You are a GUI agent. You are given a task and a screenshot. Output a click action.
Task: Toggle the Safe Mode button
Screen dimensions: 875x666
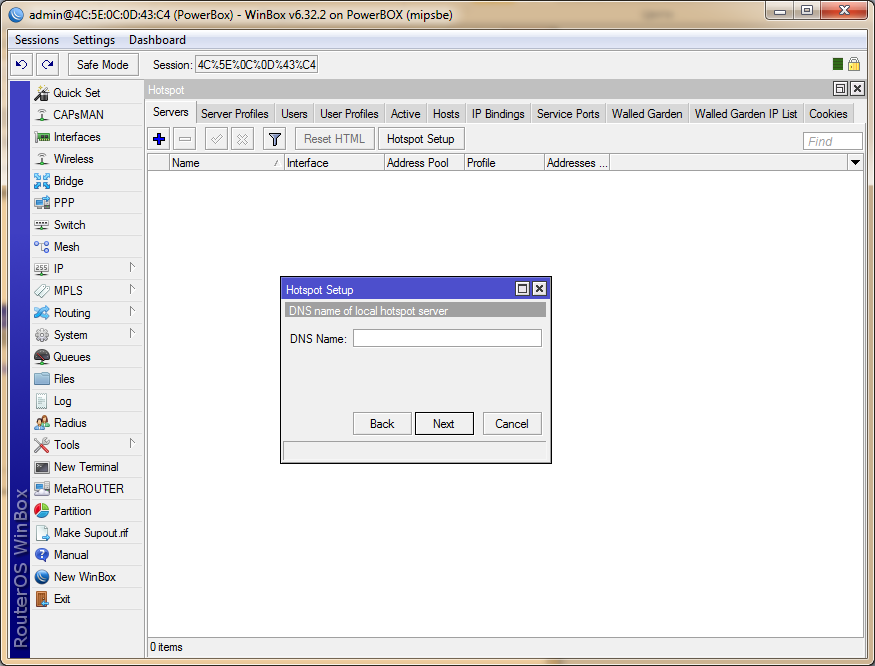click(102, 65)
